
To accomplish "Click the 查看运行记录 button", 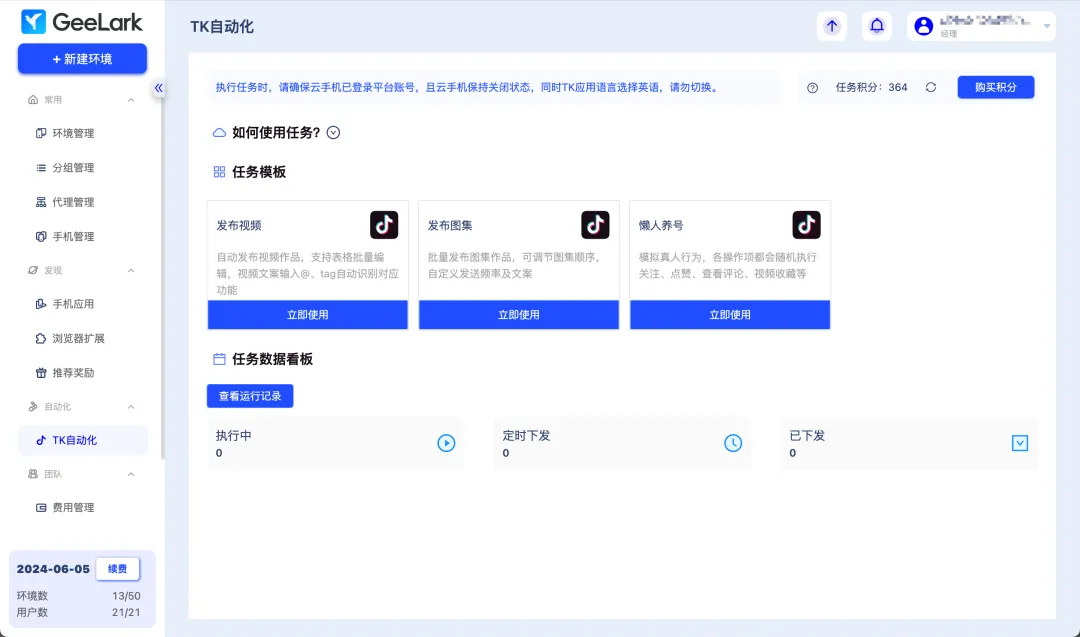I will [x=250, y=396].
